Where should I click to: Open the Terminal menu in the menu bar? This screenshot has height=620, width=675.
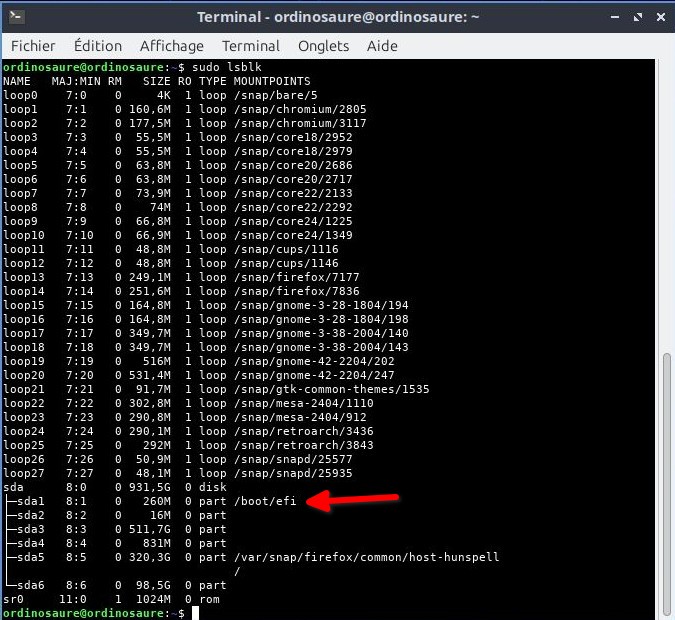pyautogui.click(x=251, y=46)
